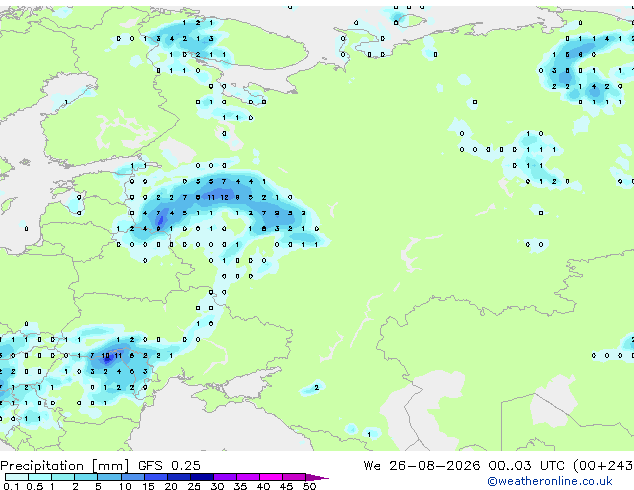Click the '(00+243' forecast offset text
Viewport: 634px width, 490px height.
tap(603, 466)
